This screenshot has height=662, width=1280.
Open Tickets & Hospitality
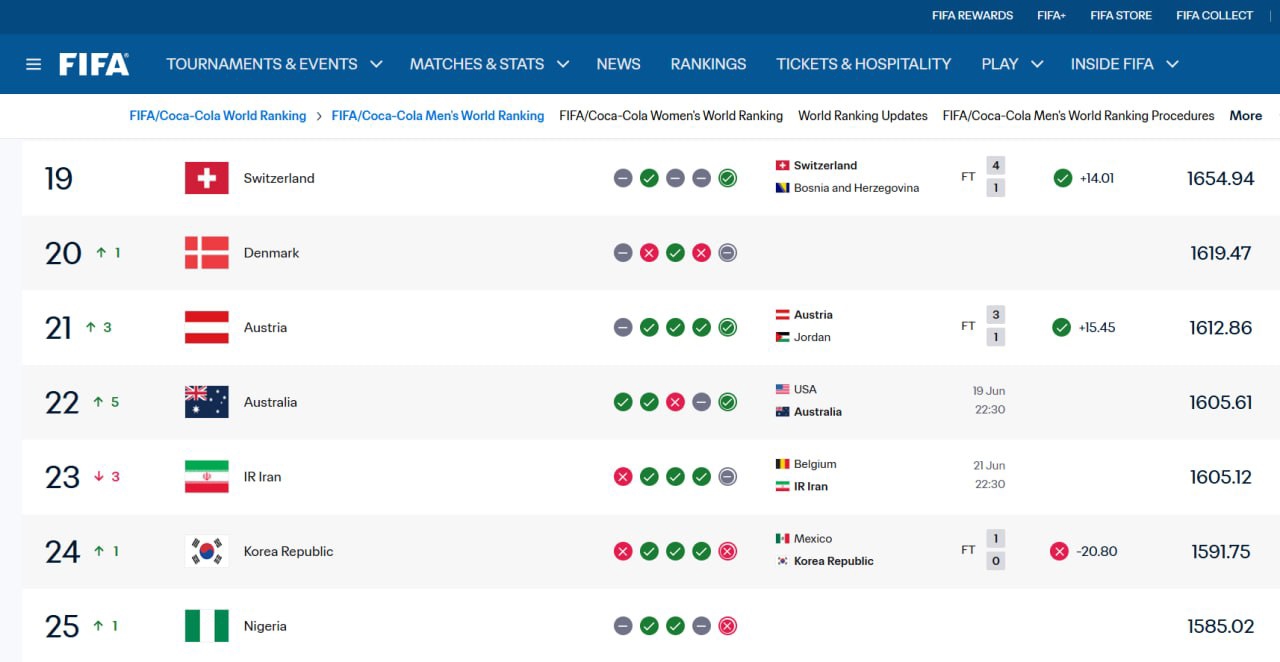click(864, 64)
